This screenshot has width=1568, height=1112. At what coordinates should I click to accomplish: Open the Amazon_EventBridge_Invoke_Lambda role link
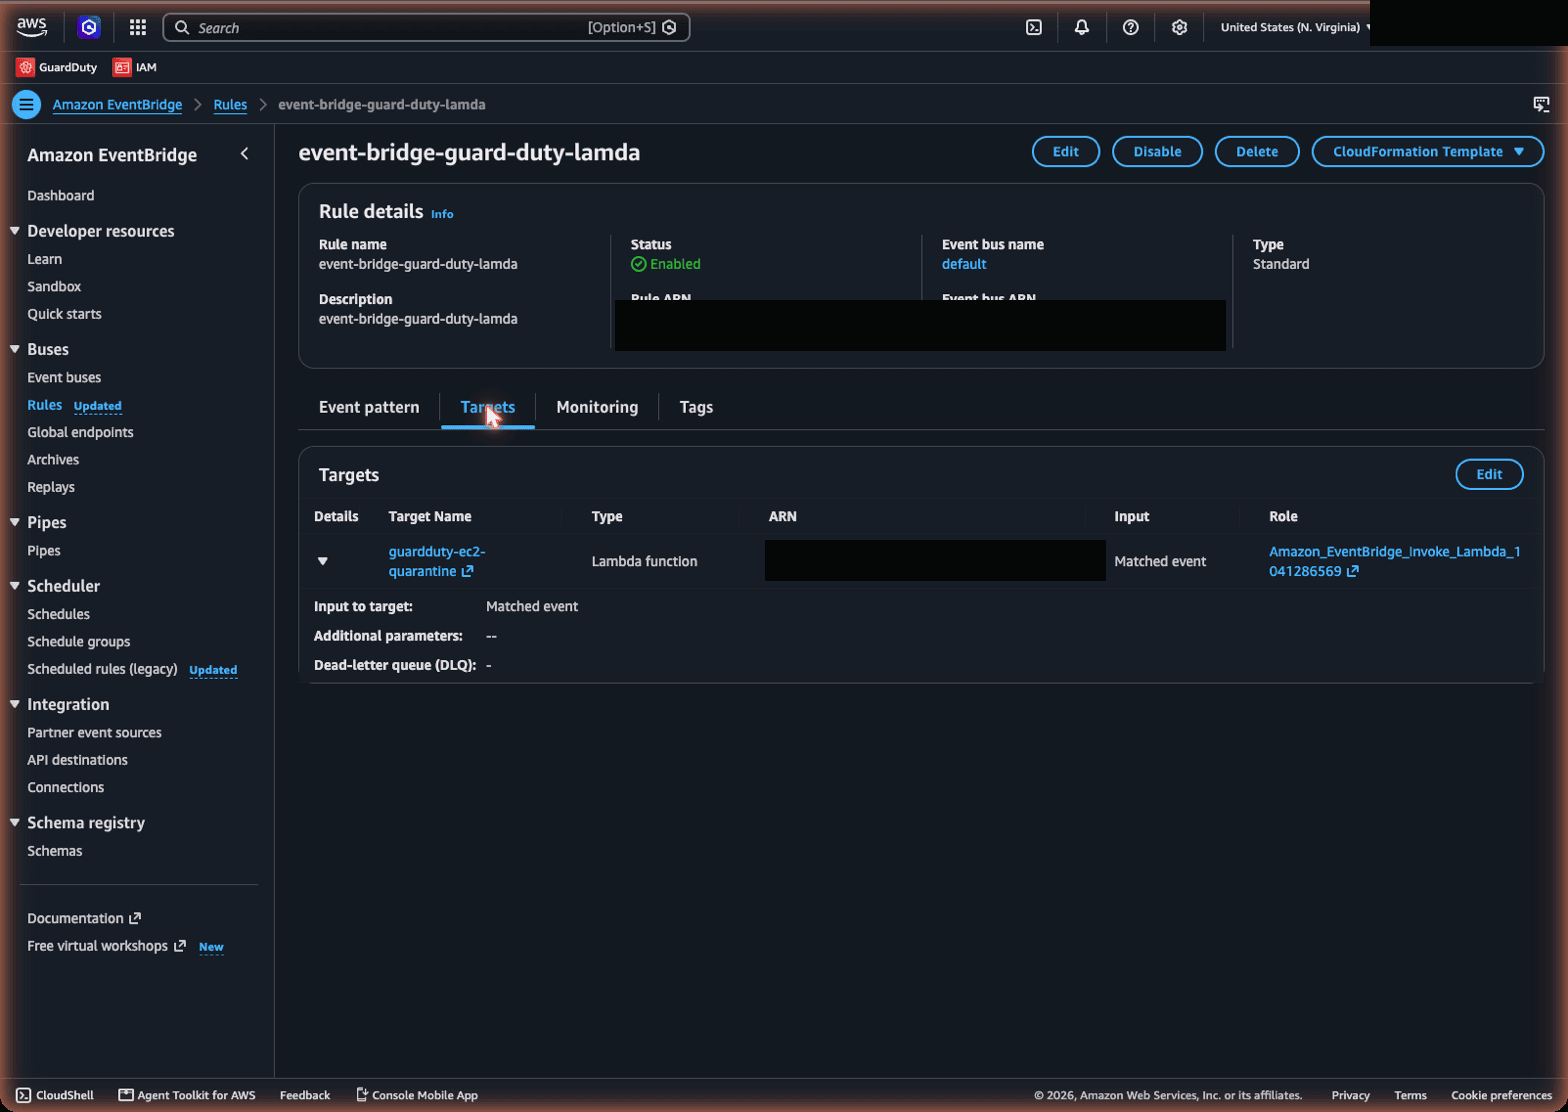point(1394,561)
